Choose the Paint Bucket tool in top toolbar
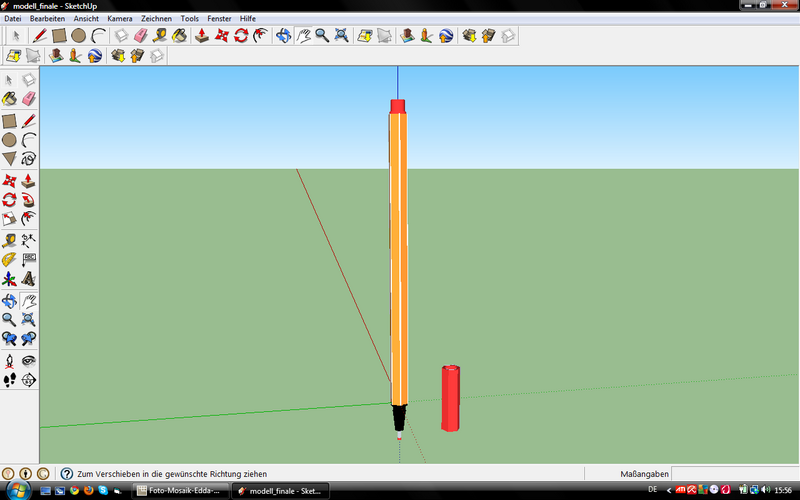Viewport: 800px width, 500px height. click(x=179, y=36)
